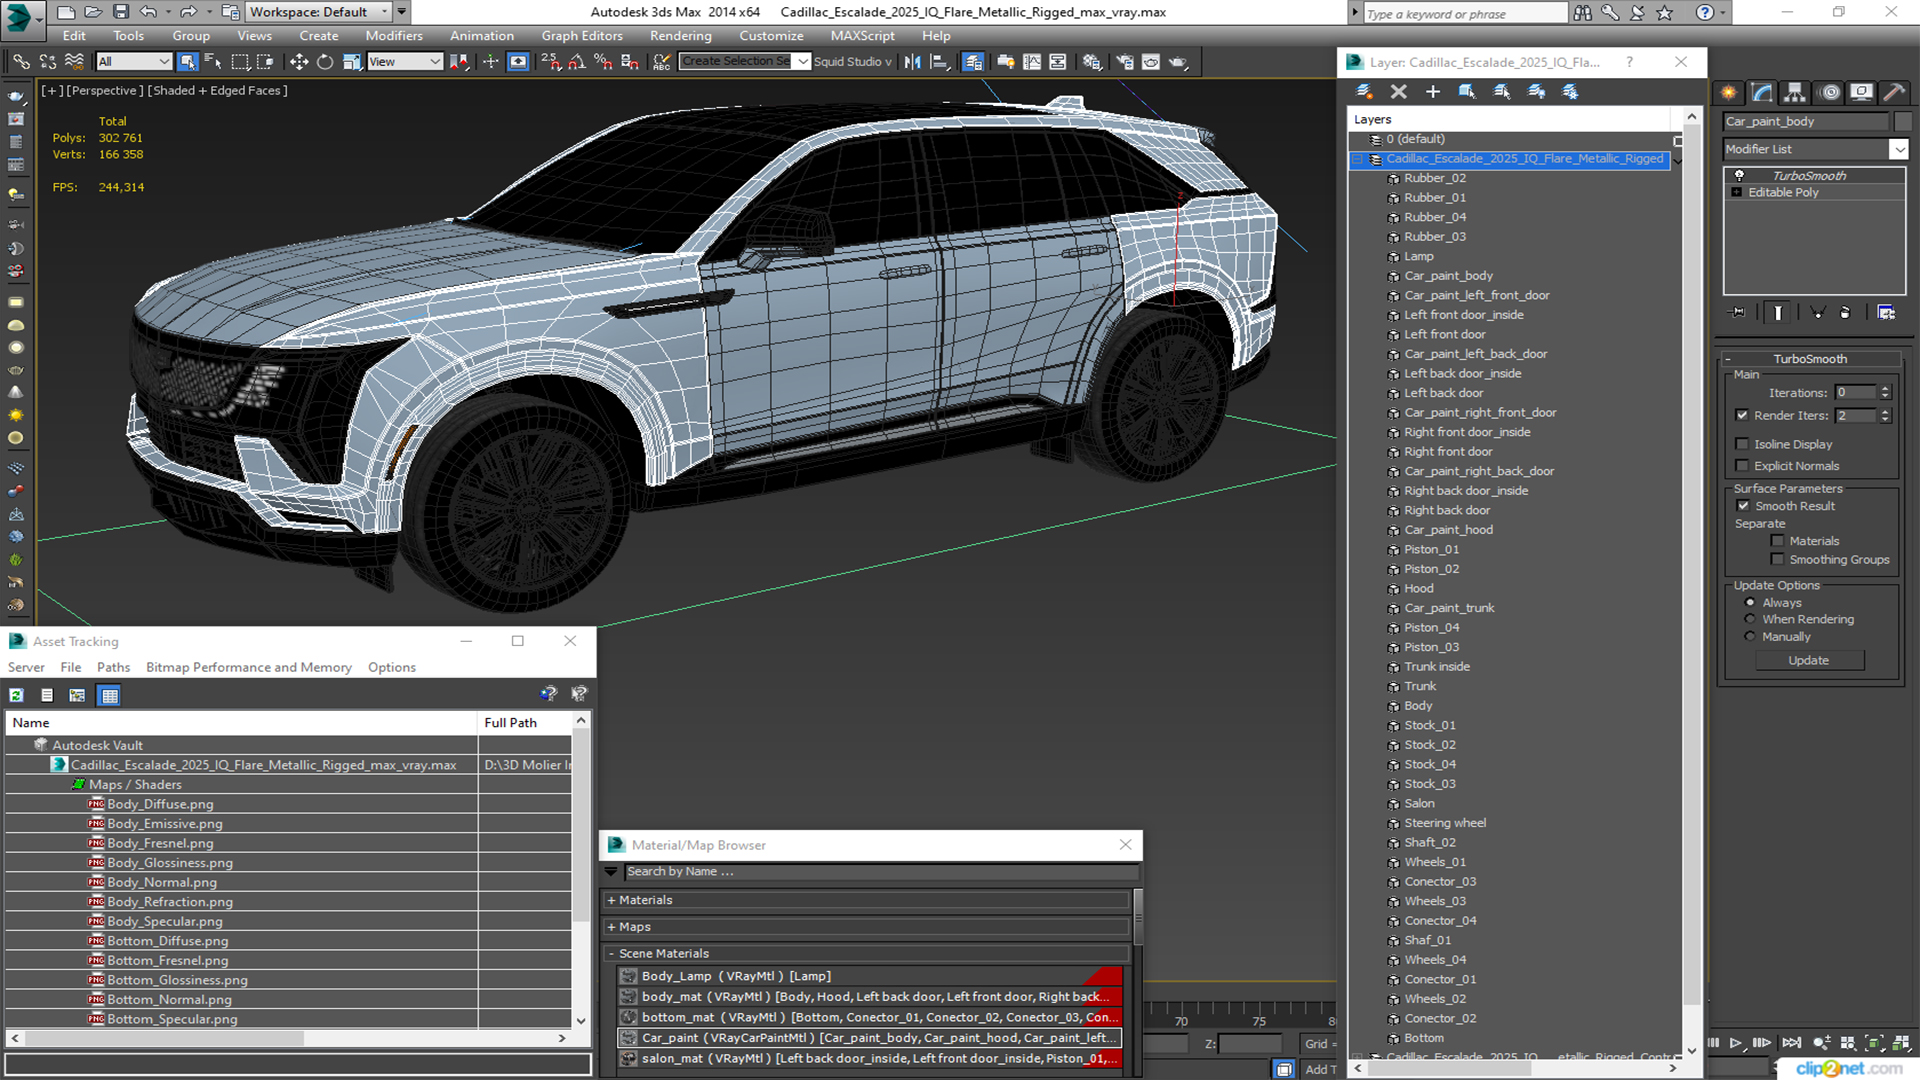Select Manually update radio button
This screenshot has height=1080, width=1920.
[1750, 637]
